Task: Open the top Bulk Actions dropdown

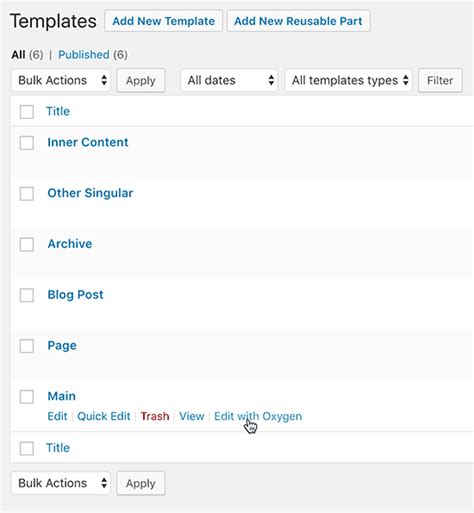Action: pos(61,80)
